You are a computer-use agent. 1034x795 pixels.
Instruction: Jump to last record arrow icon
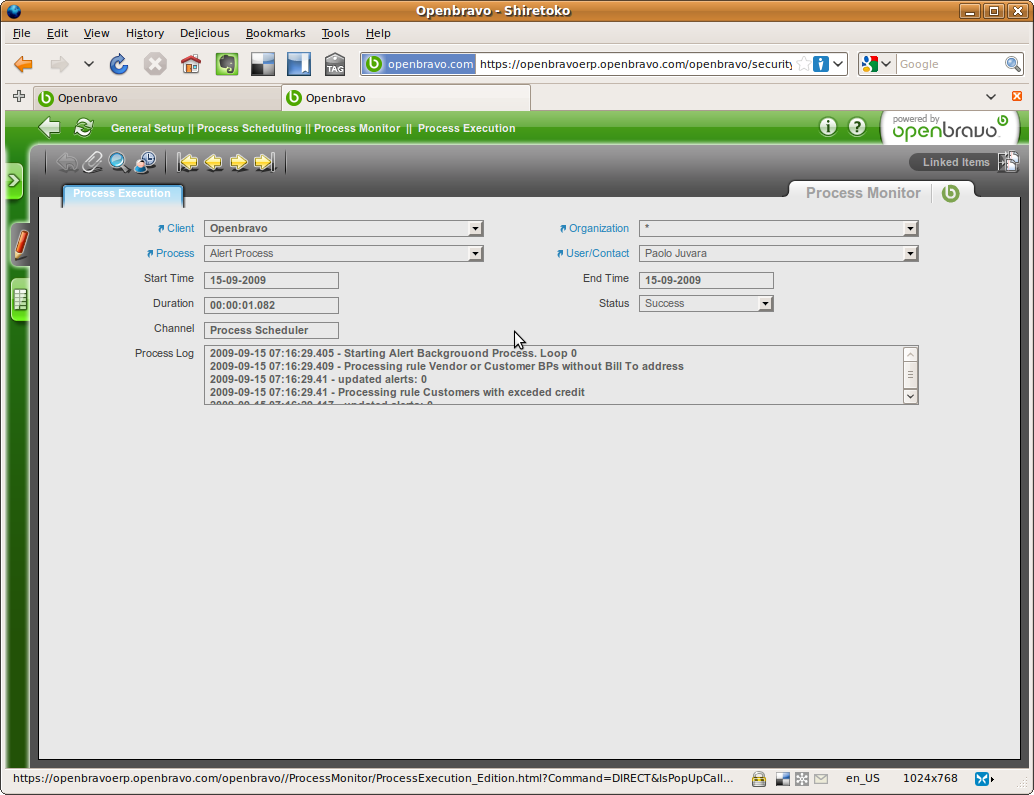coord(264,162)
